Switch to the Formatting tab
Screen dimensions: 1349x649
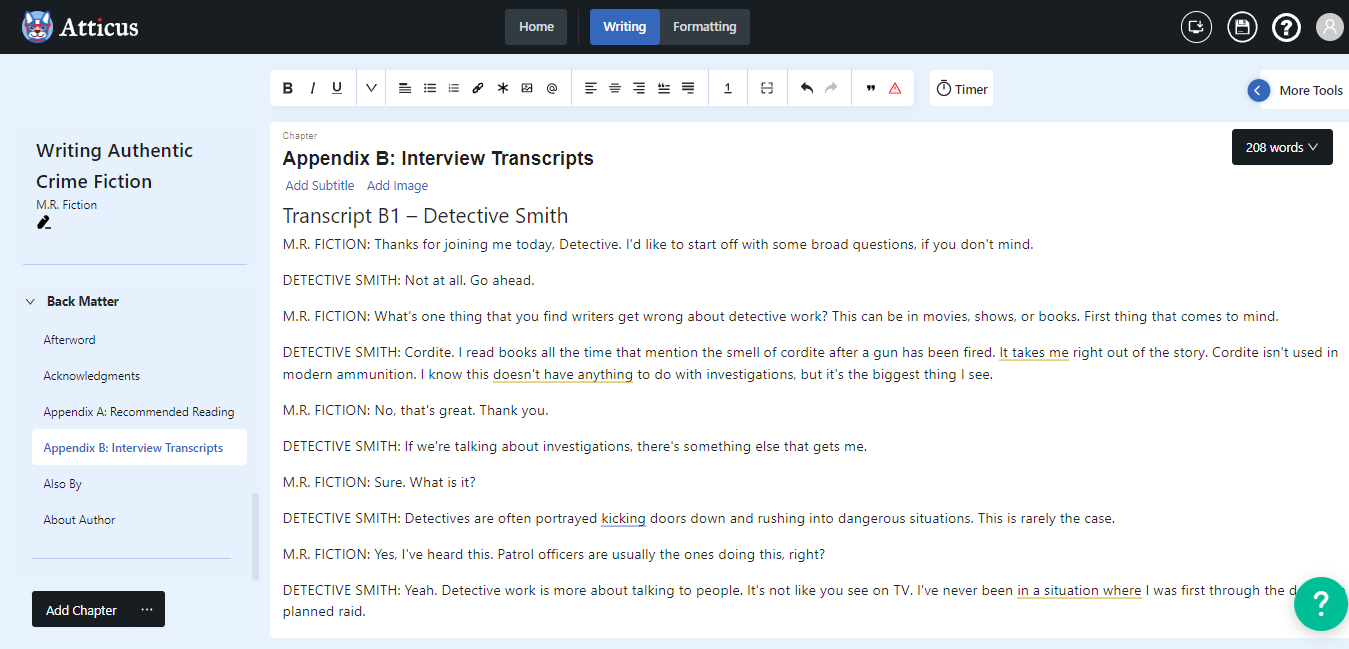pyautogui.click(x=704, y=27)
